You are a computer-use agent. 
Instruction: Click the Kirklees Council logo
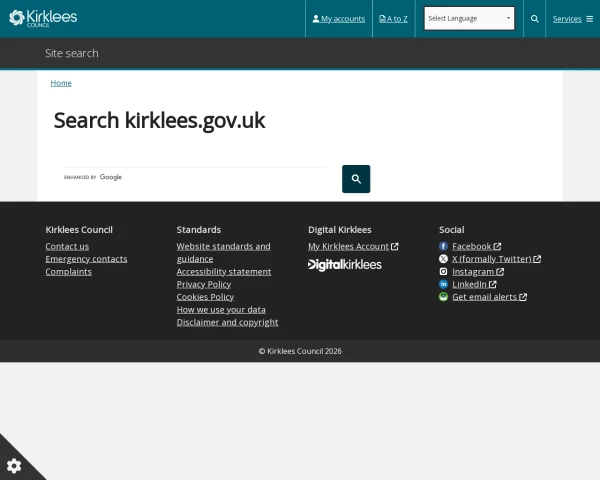pyautogui.click(x=43, y=18)
